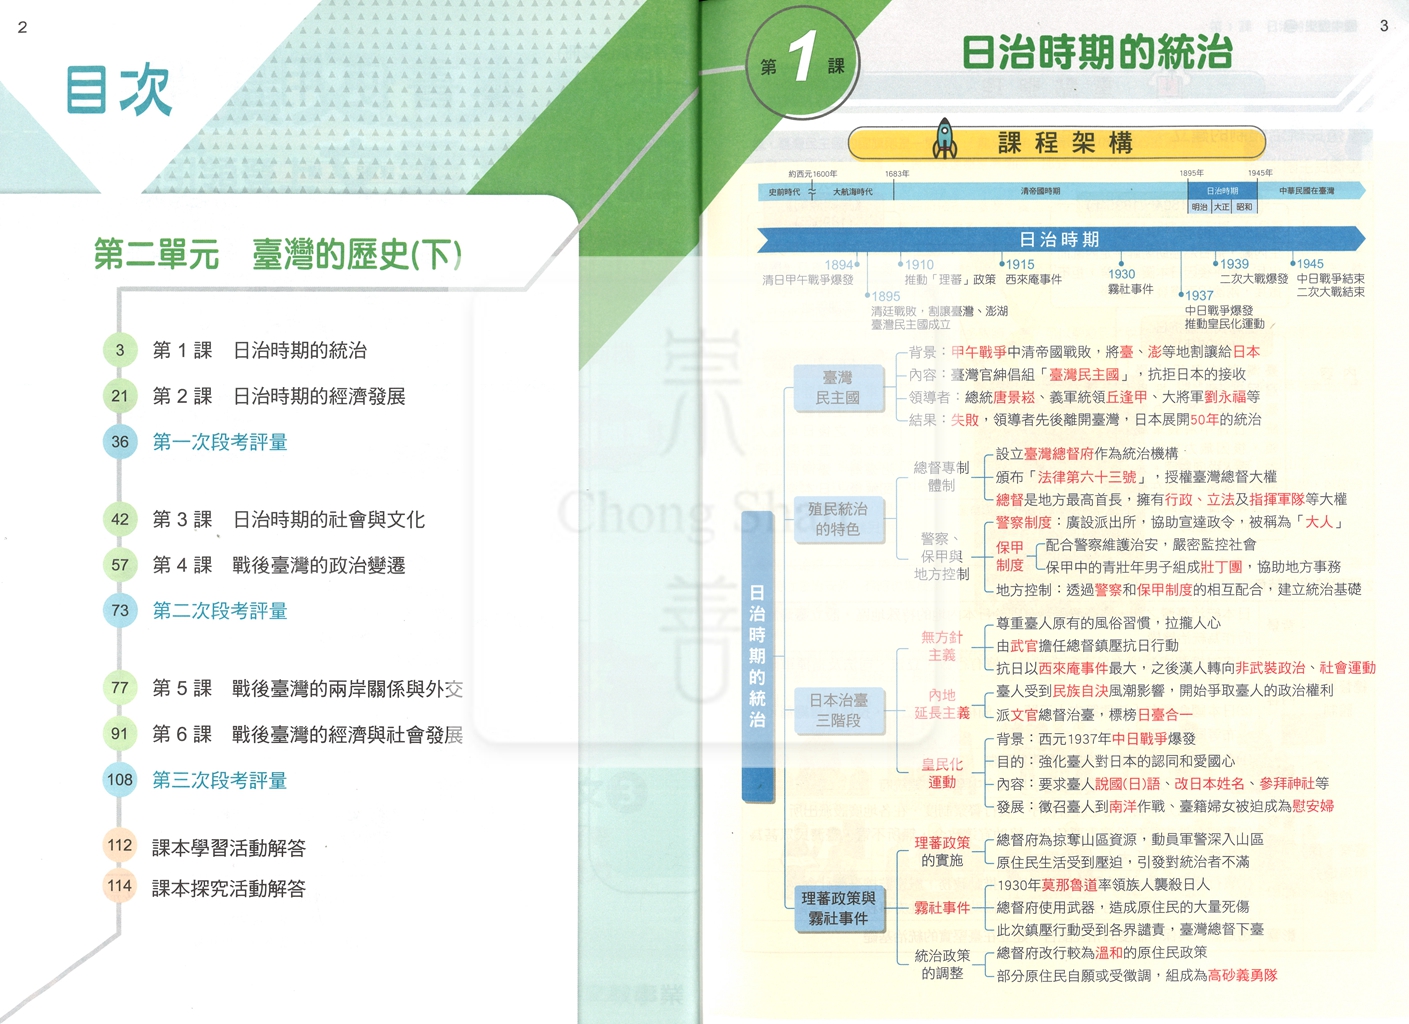1409x1024 pixels.
Task: Click the green page circle numbered 21
Action: click(120, 396)
